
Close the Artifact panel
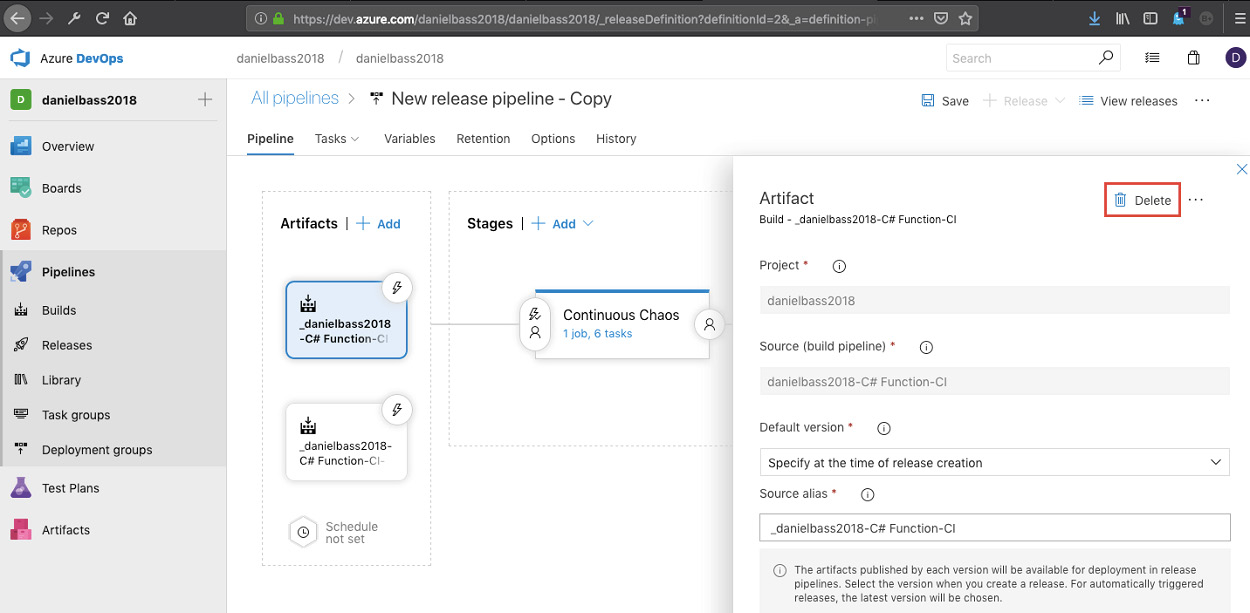[x=1242, y=170]
